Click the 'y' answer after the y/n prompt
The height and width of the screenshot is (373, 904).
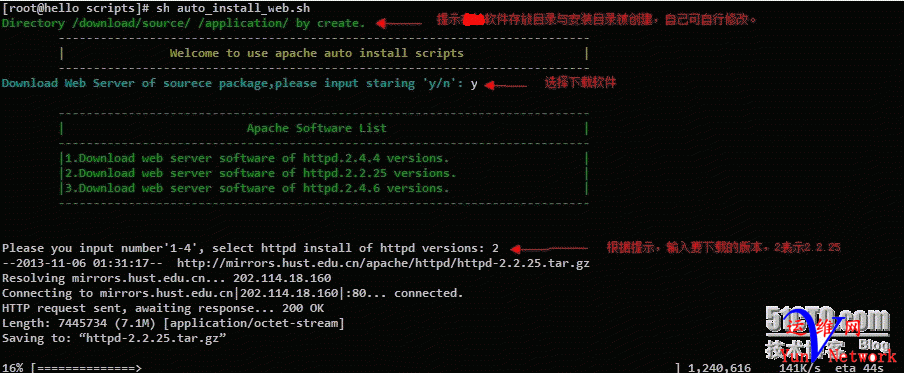pyautogui.click(x=474, y=84)
